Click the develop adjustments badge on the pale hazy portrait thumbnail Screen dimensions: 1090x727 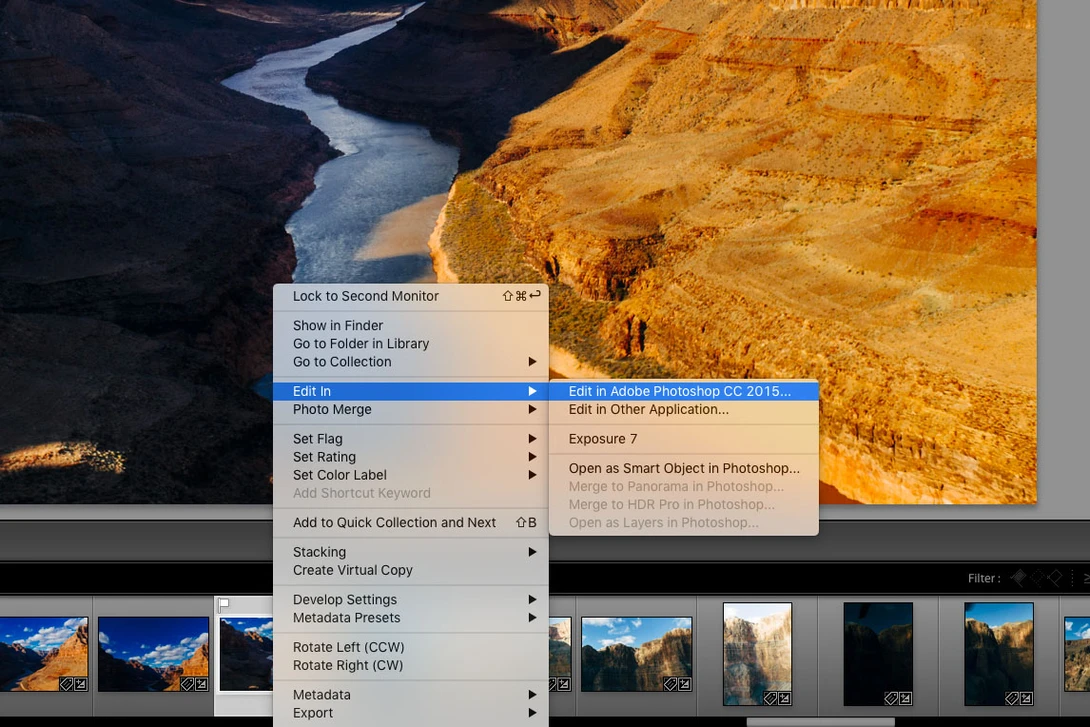tap(785, 698)
